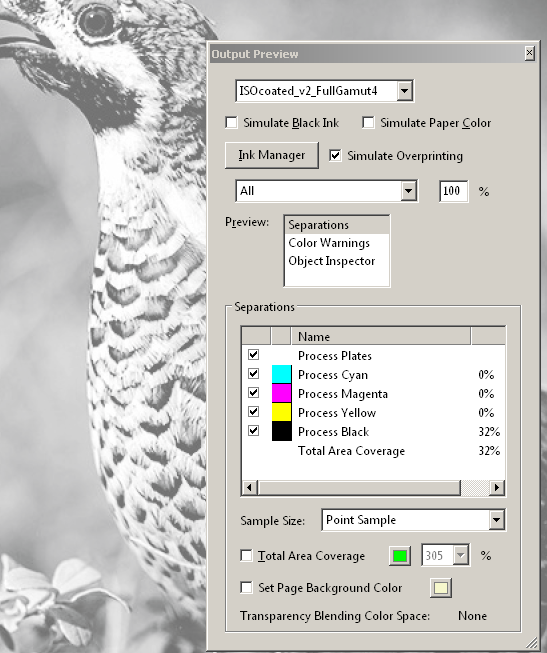This screenshot has height=653, width=547.
Task: Open the 305 percent coverage limit dropdown
Action: [460, 555]
